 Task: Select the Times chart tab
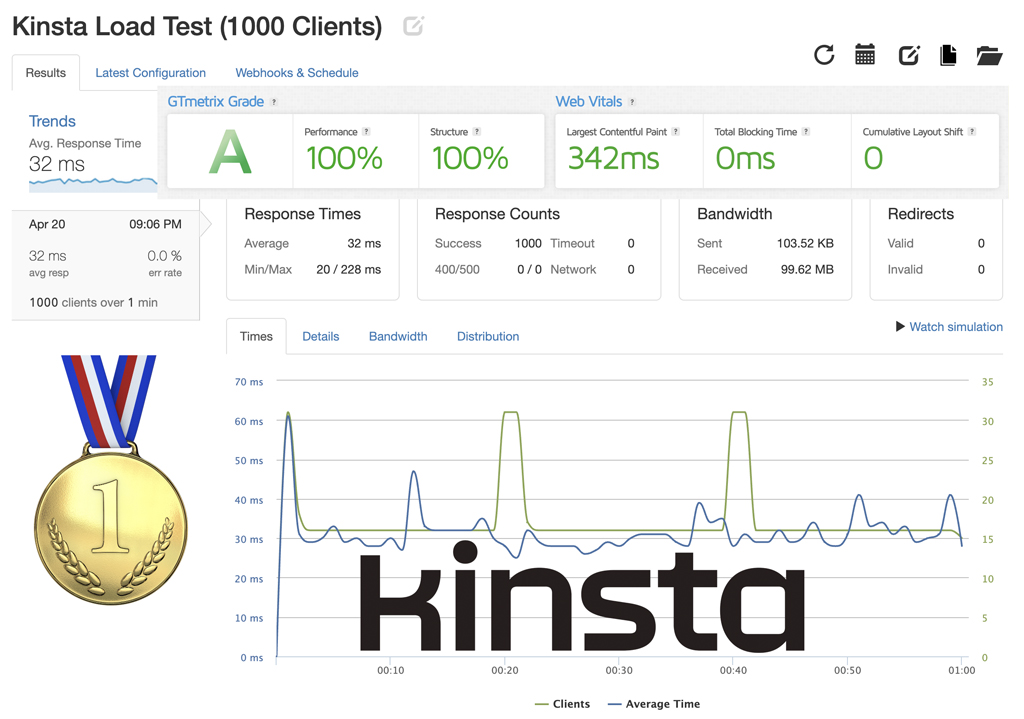pos(256,336)
